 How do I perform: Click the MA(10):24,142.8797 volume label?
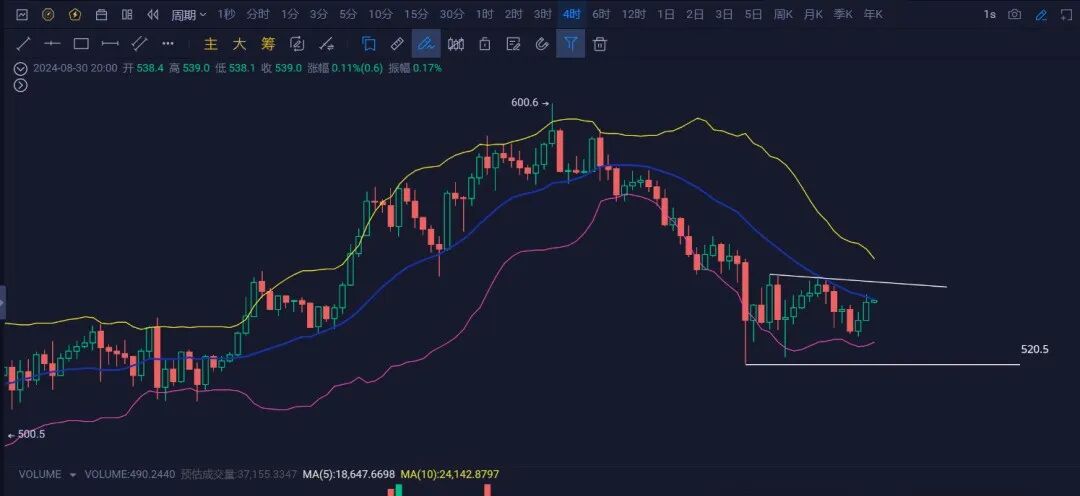450,475
